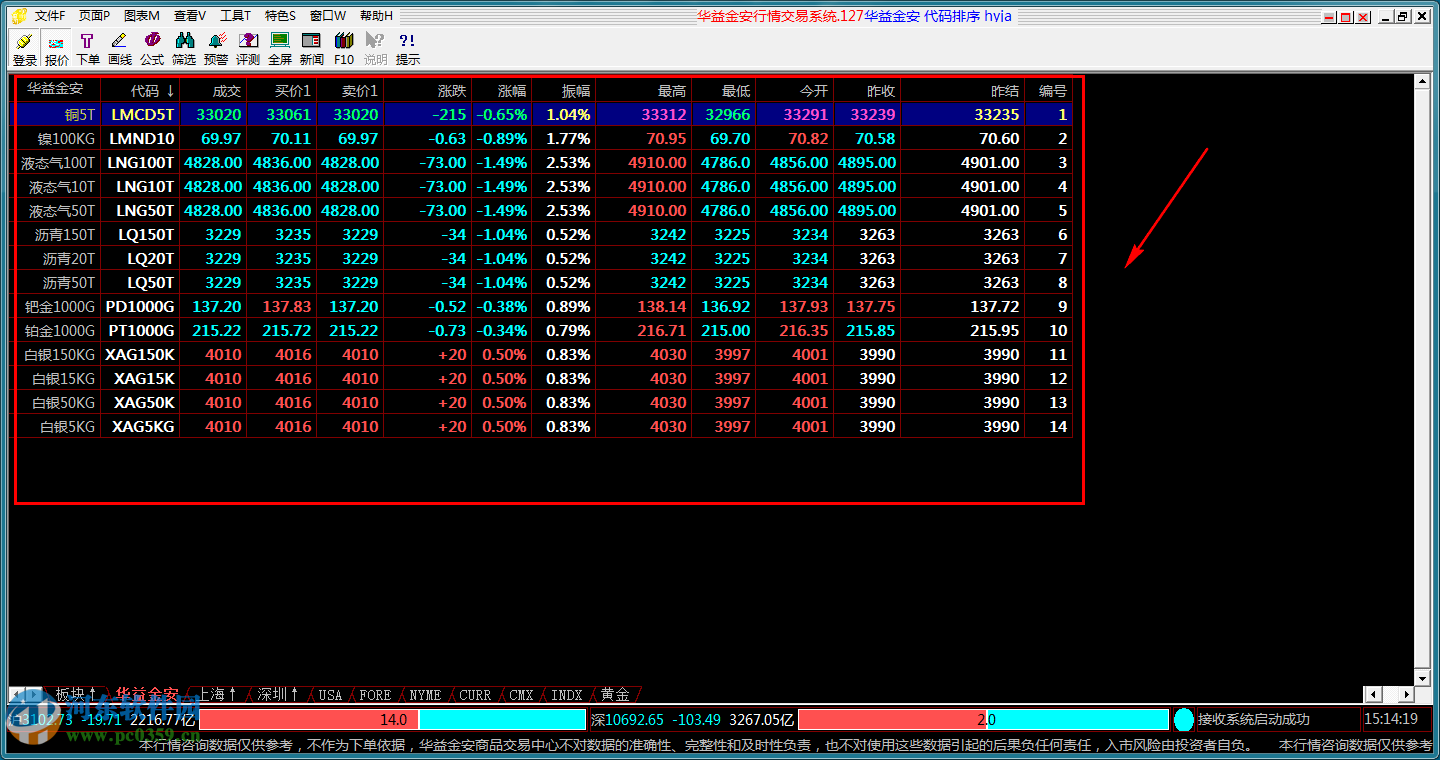
Task: Select the PT1000G platinum row
Action: pos(543,330)
